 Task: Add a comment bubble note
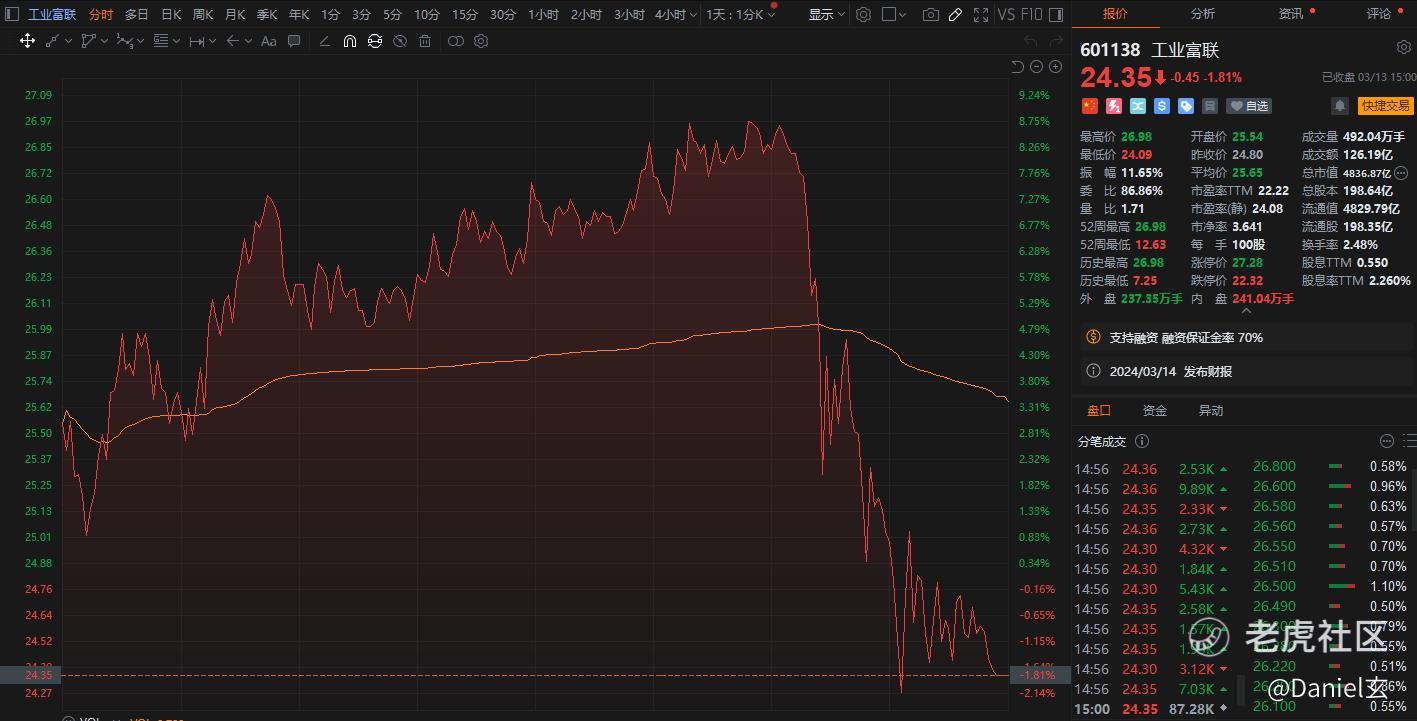[294, 41]
